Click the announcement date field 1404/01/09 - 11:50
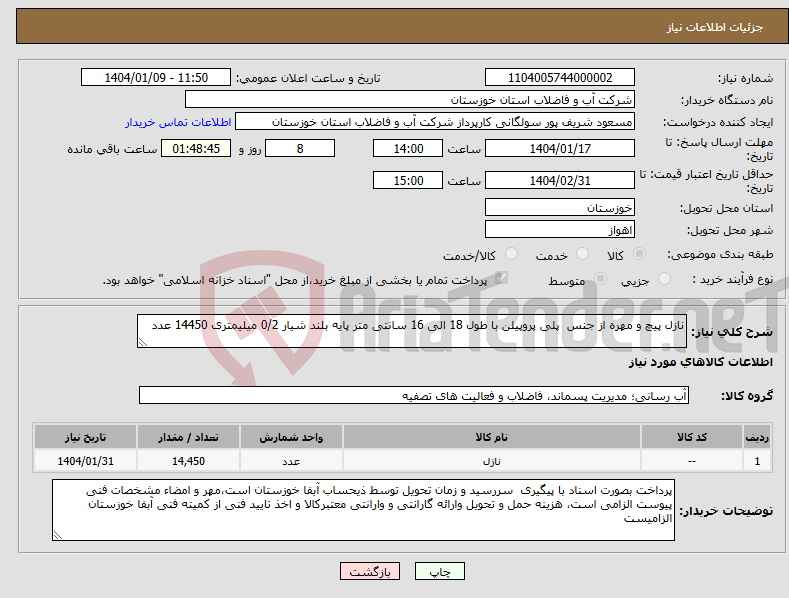This screenshot has height=598, width=789. pyautogui.click(x=155, y=78)
